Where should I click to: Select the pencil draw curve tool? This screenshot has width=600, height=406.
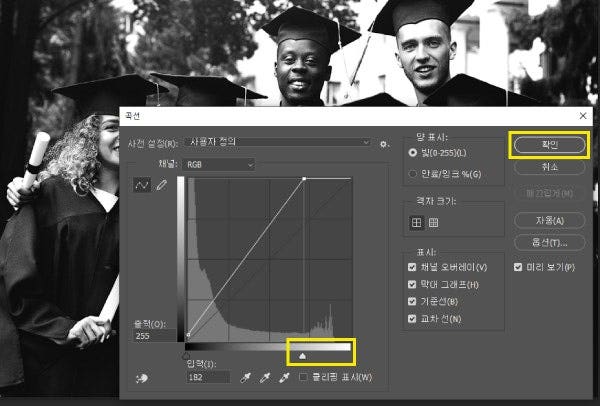(161, 186)
